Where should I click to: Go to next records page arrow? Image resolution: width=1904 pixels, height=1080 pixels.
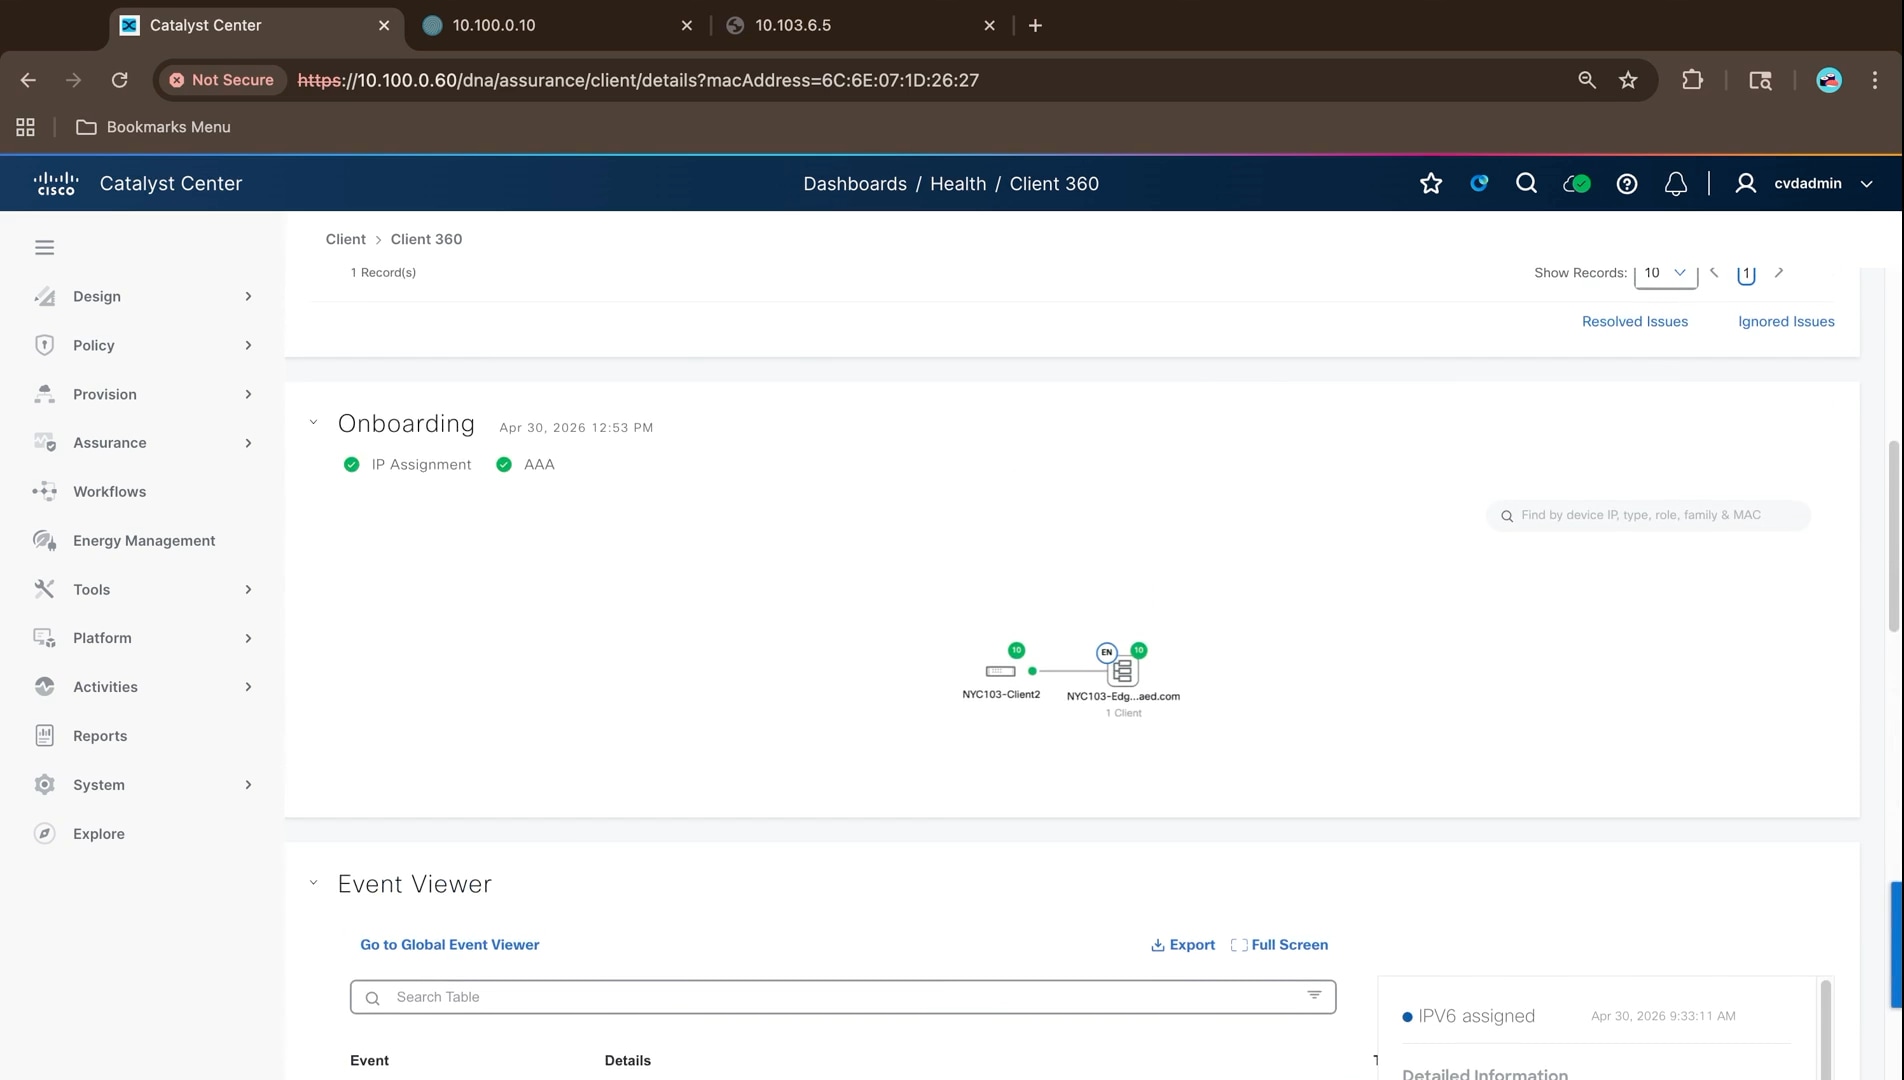[1778, 272]
